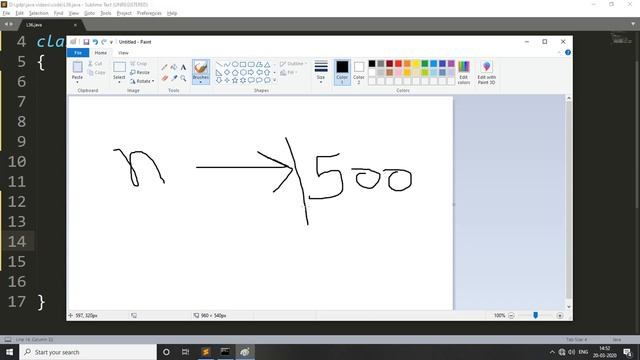
Task: Switch to the View ribbon tab
Action: point(123,53)
